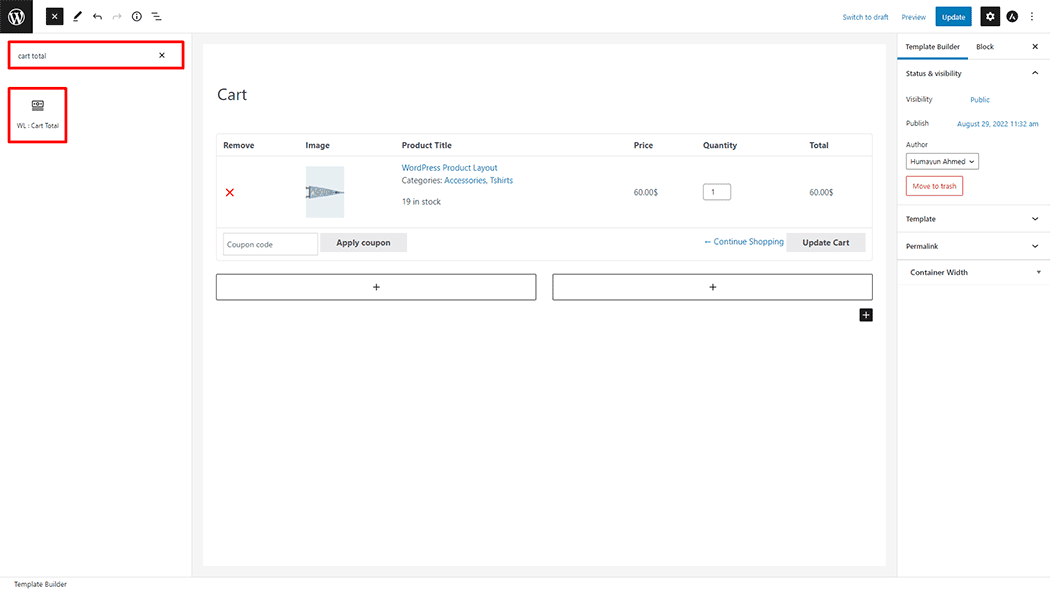Image resolution: width=1050 pixels, height=590 pixels.
Task: Toggle the Settings gear icon
Action: pos(989,17)
